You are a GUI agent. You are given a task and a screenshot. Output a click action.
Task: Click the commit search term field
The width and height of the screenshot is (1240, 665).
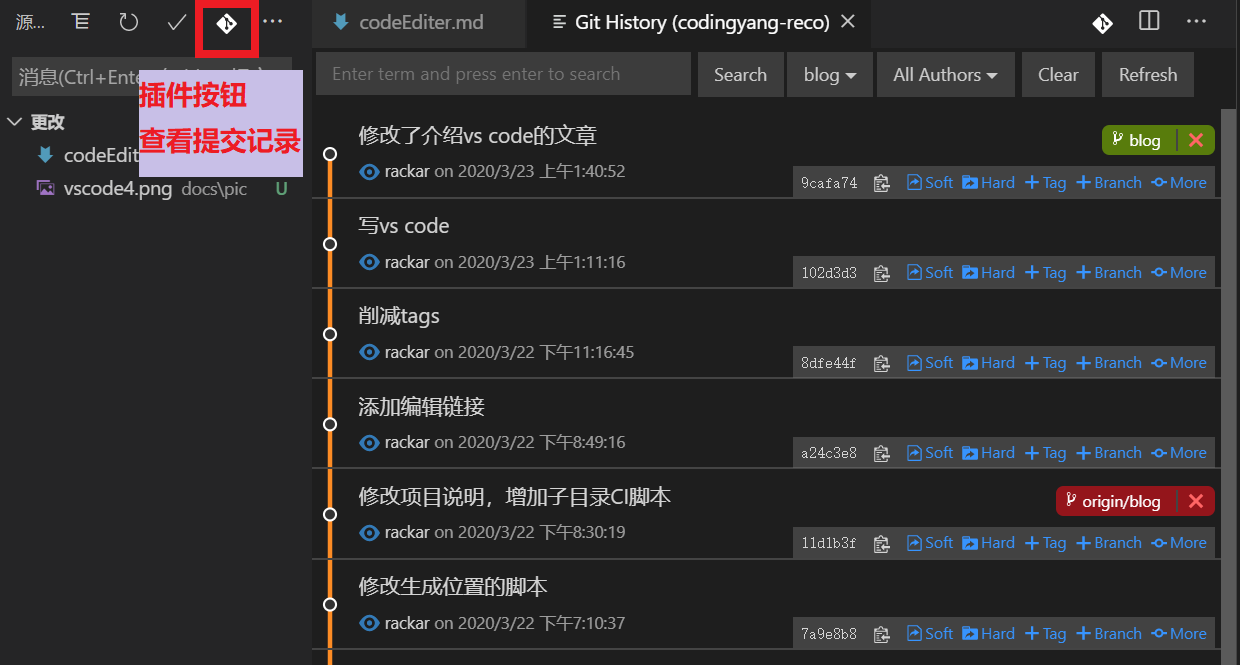504,74
